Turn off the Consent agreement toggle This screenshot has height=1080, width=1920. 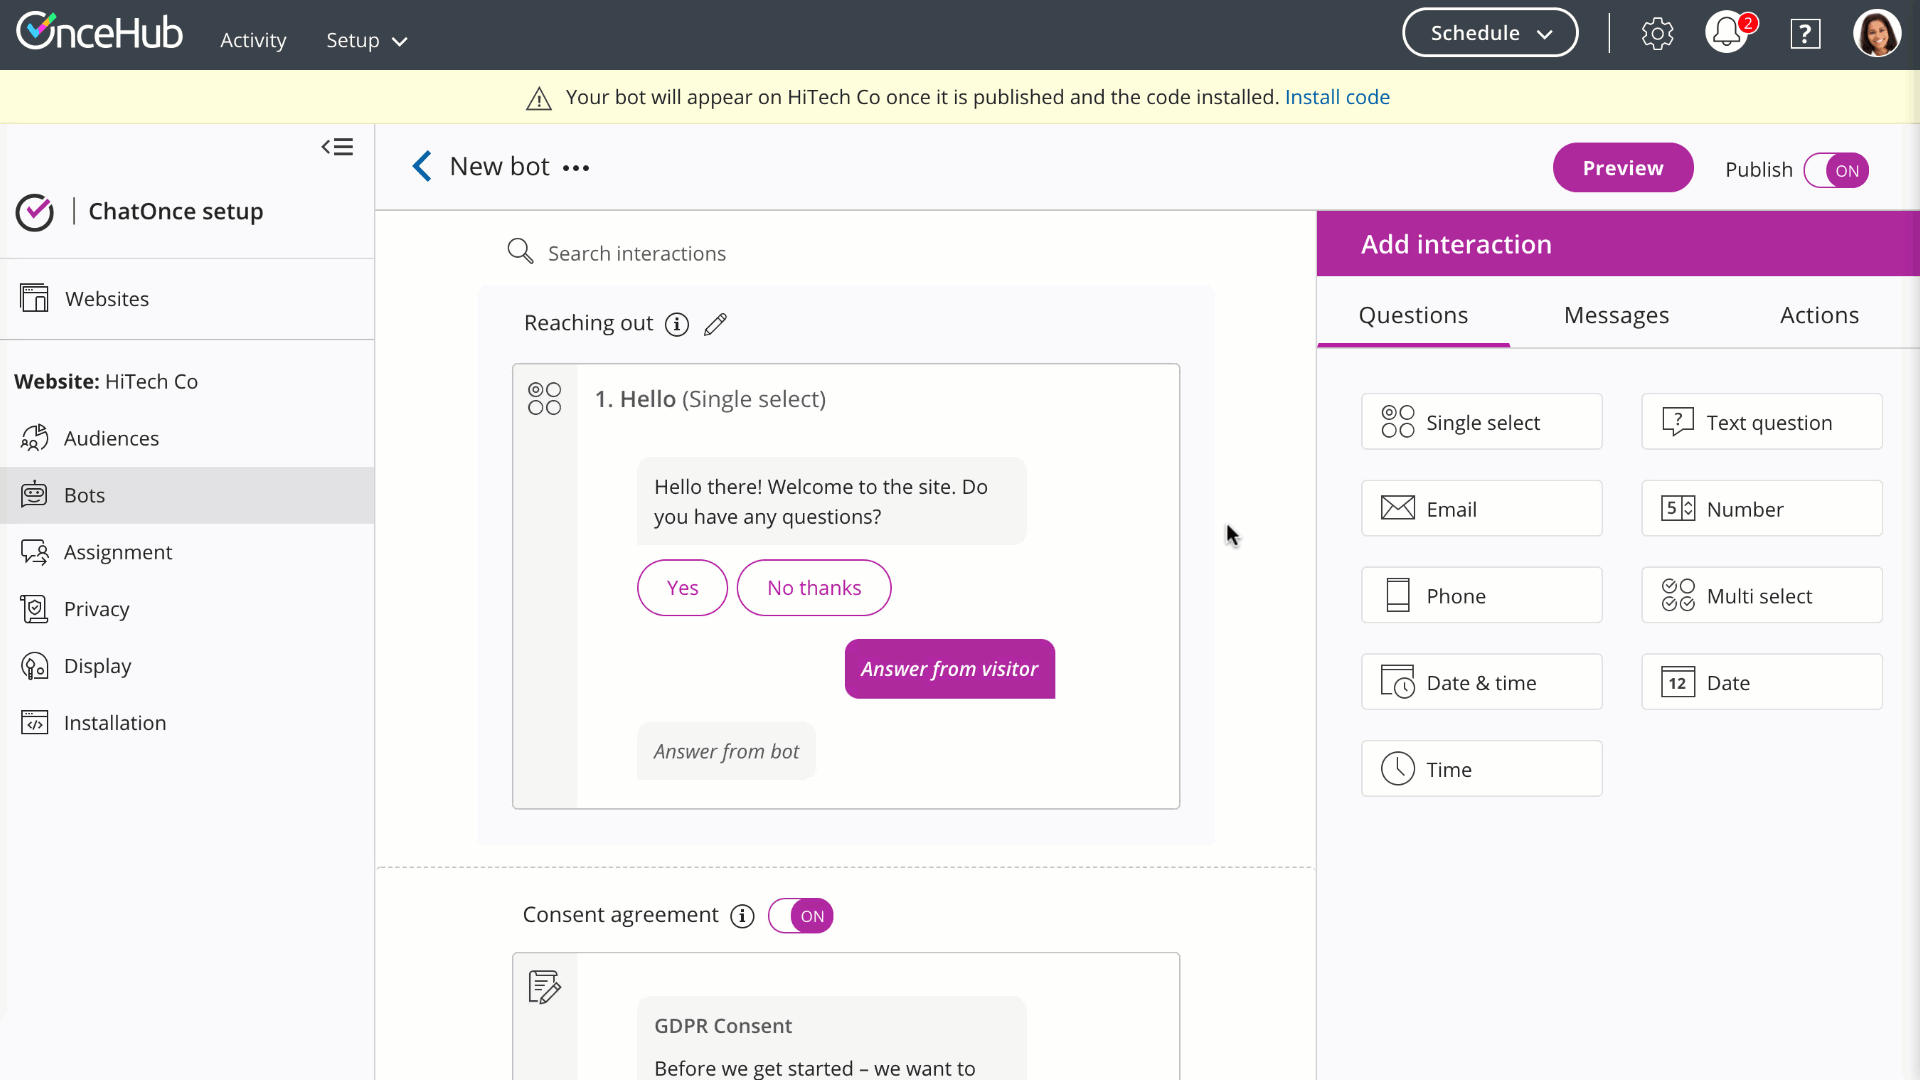click(801, 916)
